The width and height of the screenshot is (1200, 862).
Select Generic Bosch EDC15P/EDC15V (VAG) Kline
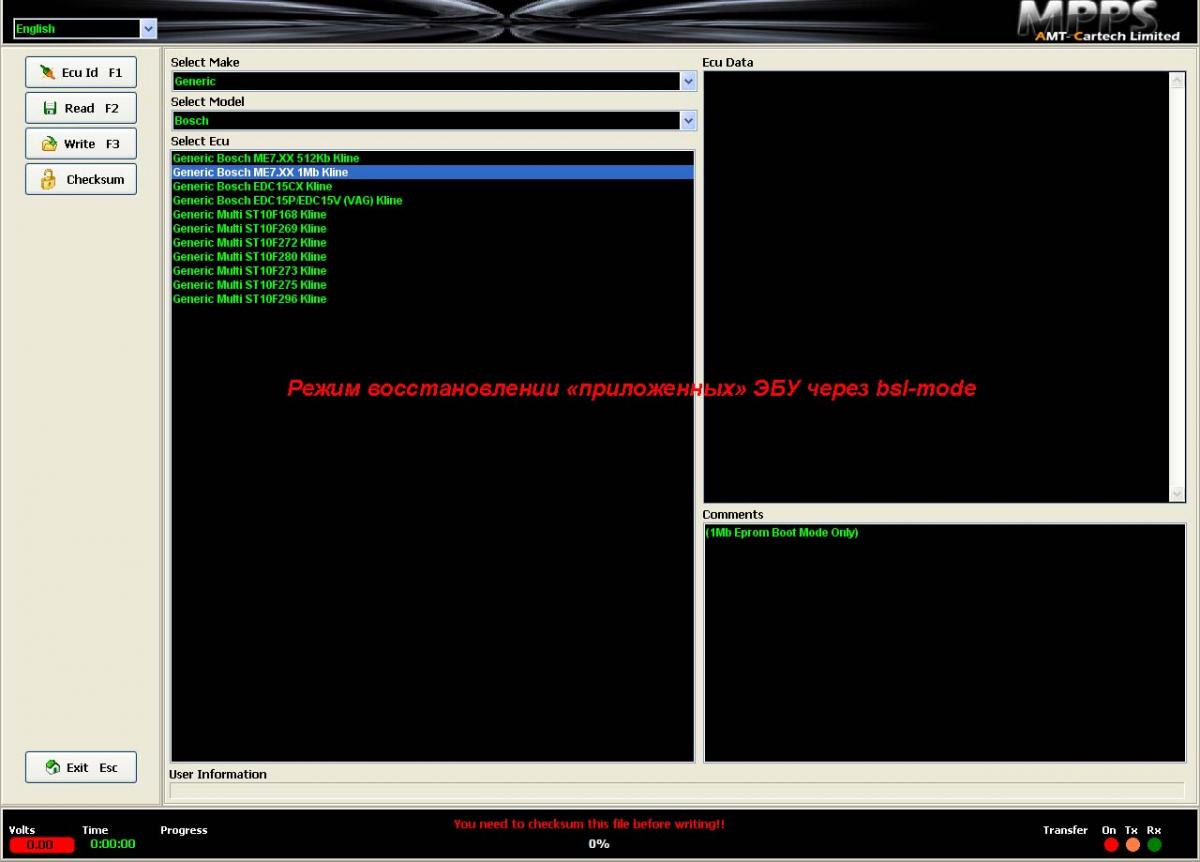coord(432,200)
